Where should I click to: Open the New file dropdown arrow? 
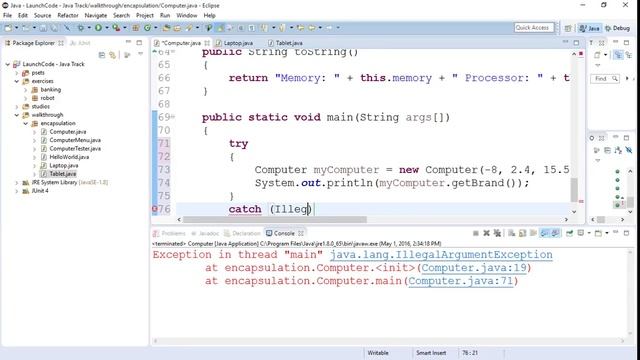tap(16, 28)
